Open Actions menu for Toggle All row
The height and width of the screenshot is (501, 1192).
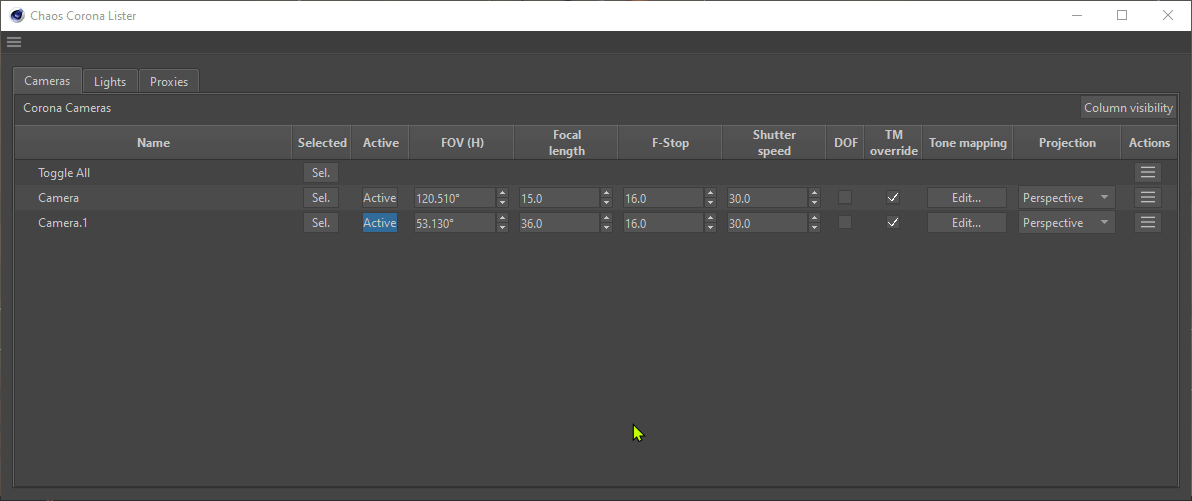tap(1148, 173)
